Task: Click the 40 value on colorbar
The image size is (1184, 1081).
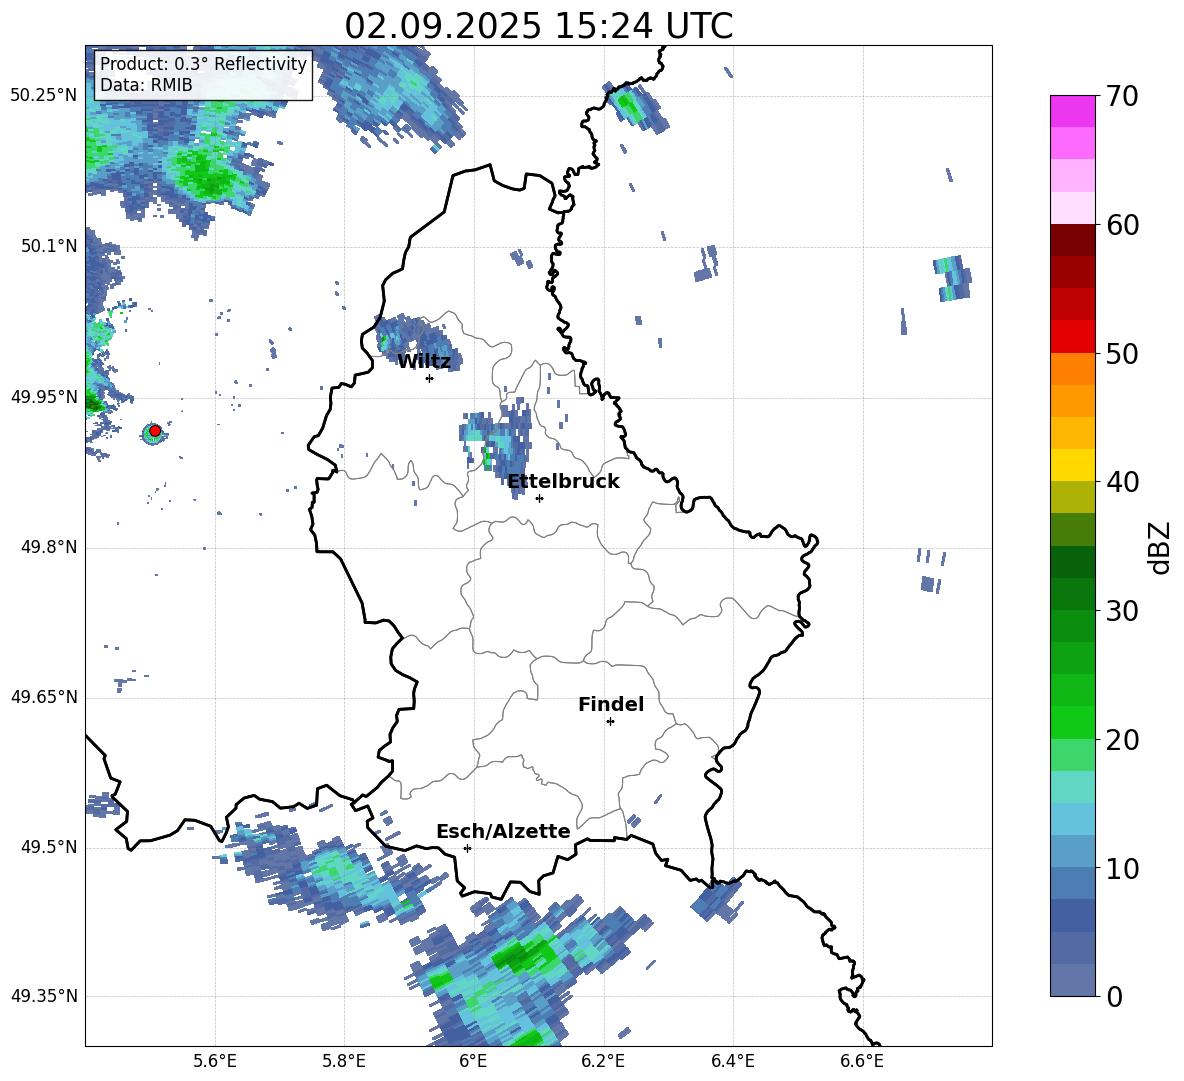Action: coord(1122,482)
